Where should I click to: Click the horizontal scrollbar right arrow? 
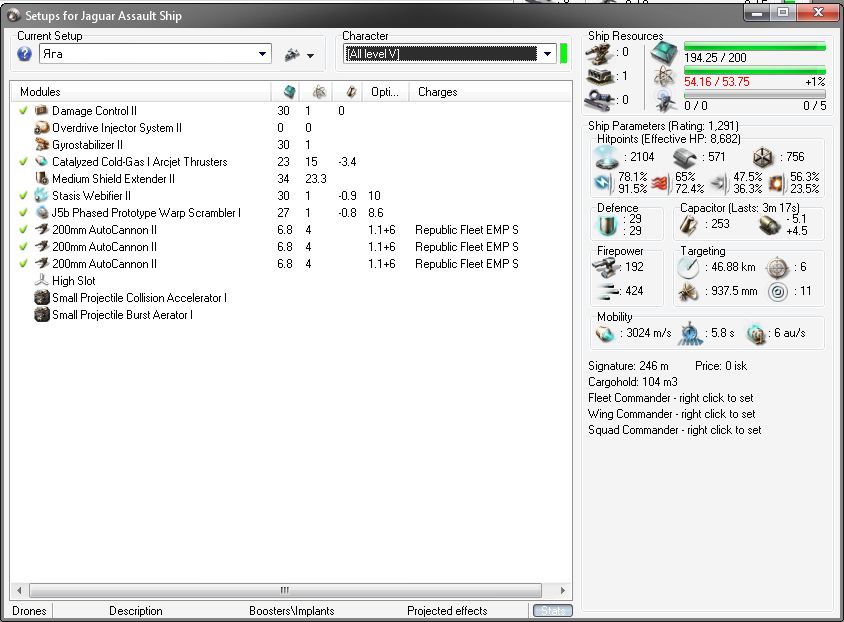[563, 590]
